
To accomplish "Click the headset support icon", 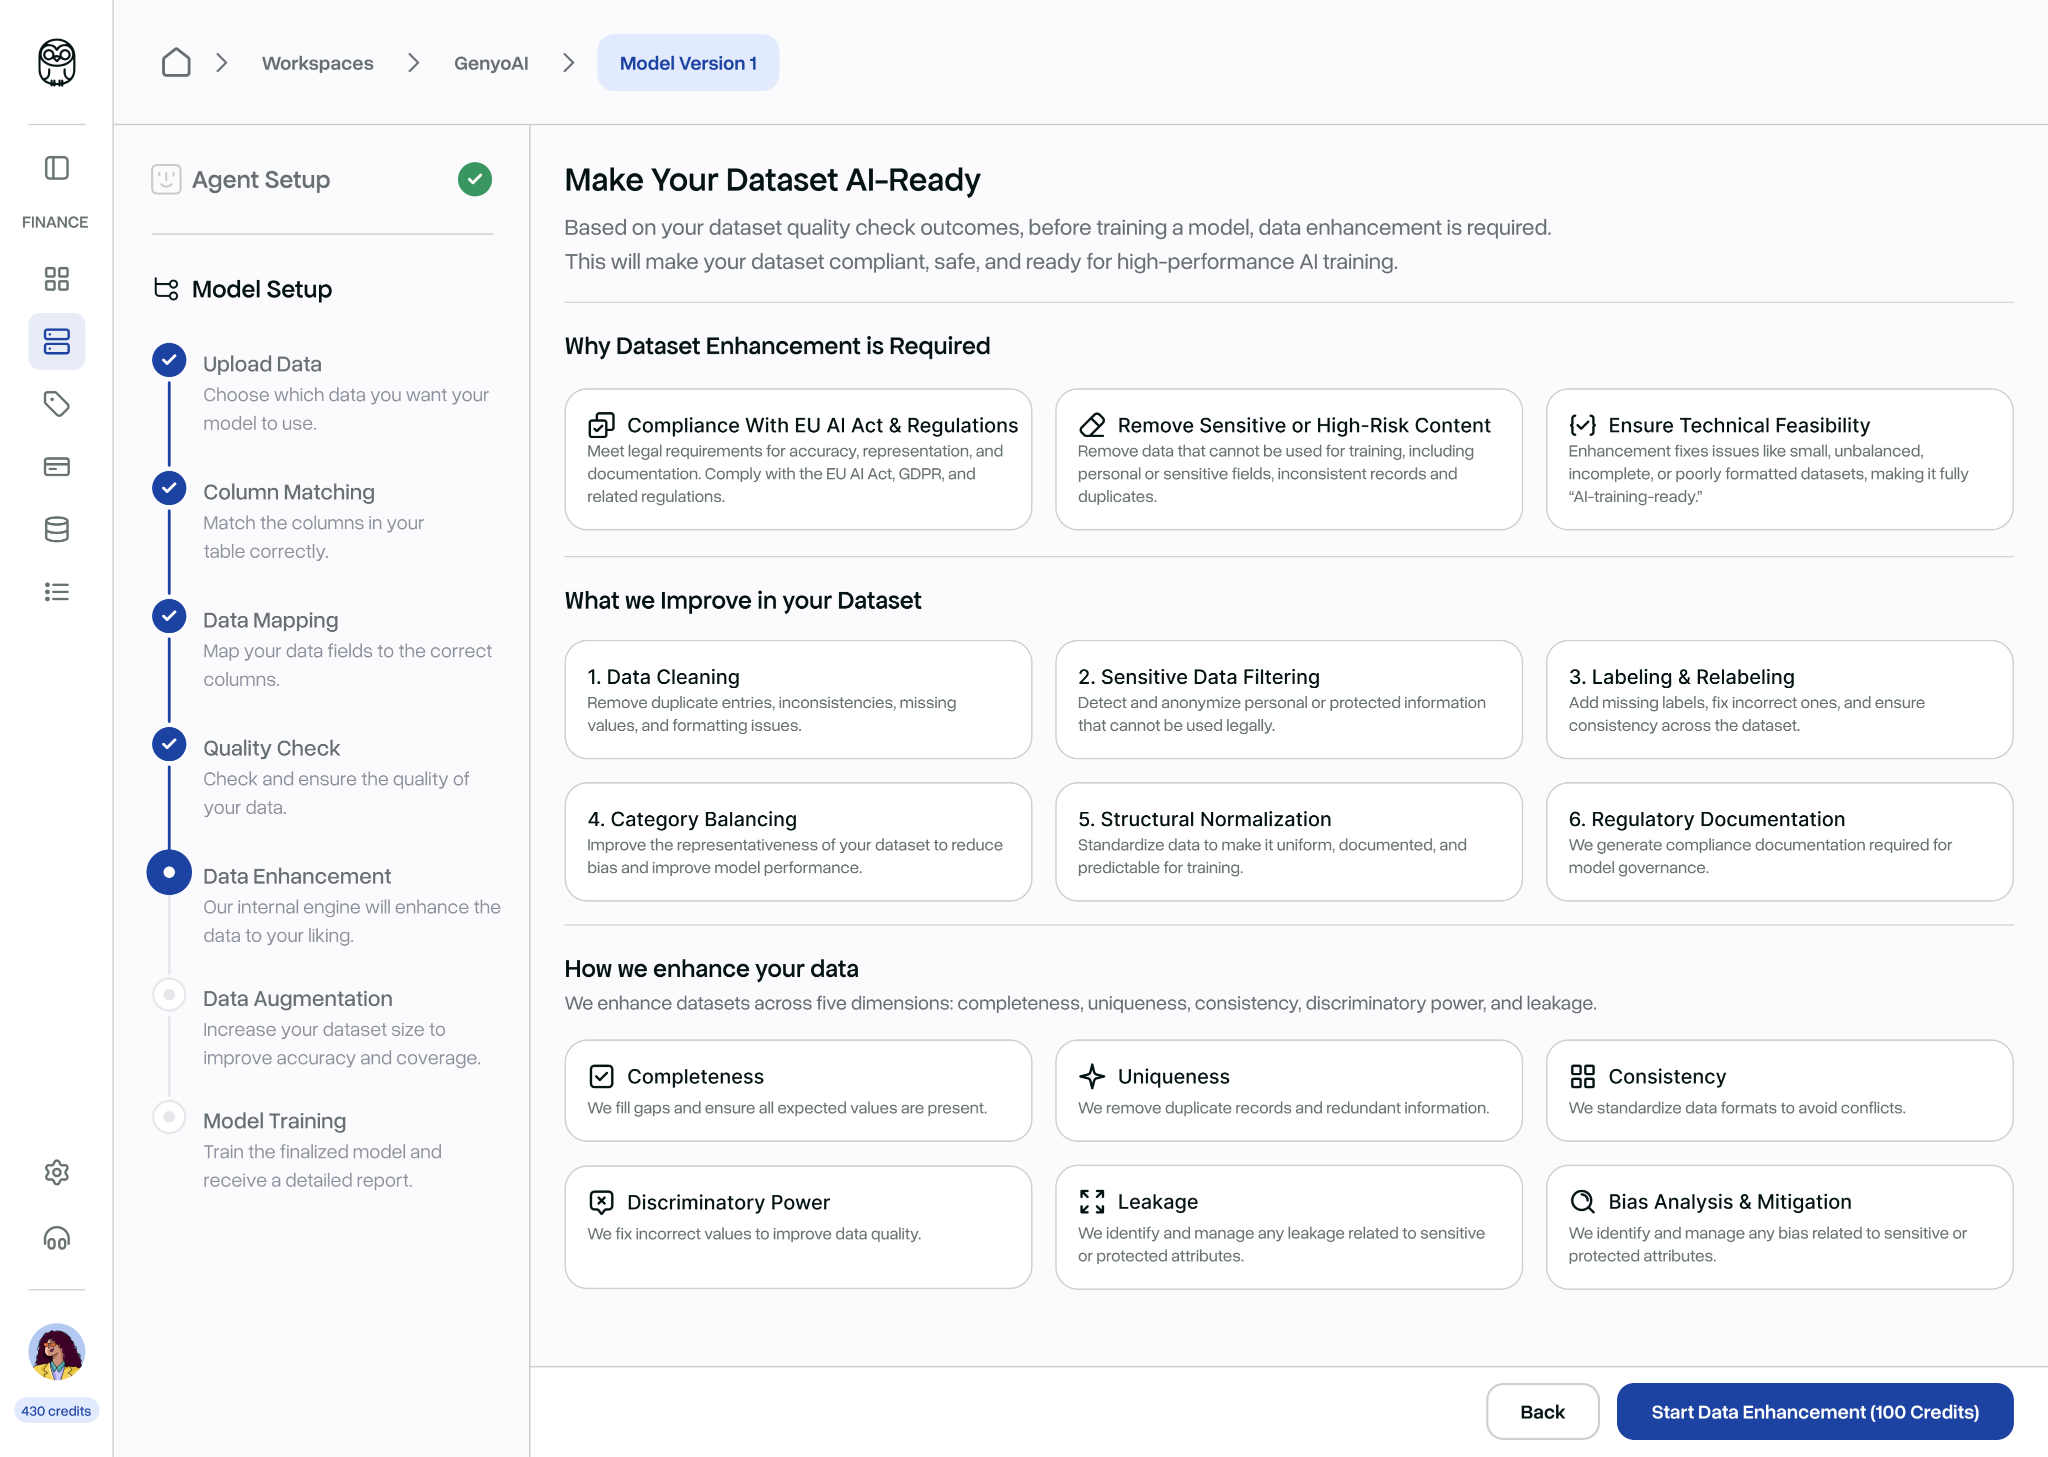I will 57,1239.
